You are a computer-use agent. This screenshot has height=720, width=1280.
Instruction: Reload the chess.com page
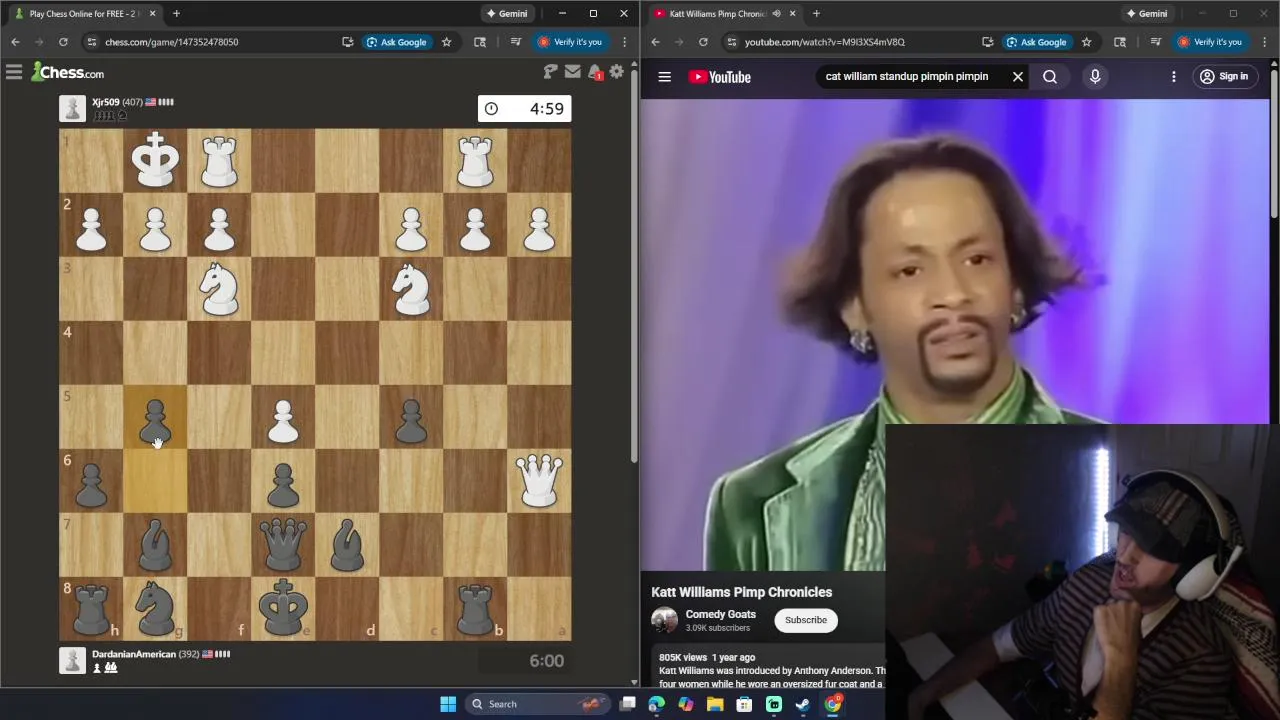coord(63,42)
